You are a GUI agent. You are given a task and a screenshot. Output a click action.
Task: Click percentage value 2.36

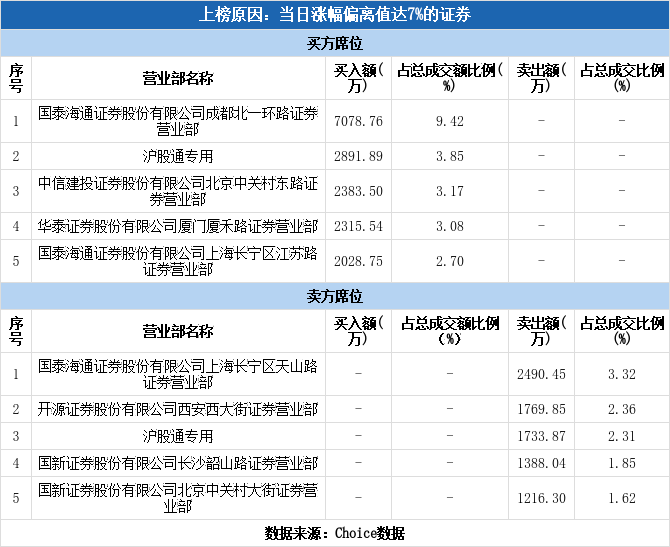(622, 409)
